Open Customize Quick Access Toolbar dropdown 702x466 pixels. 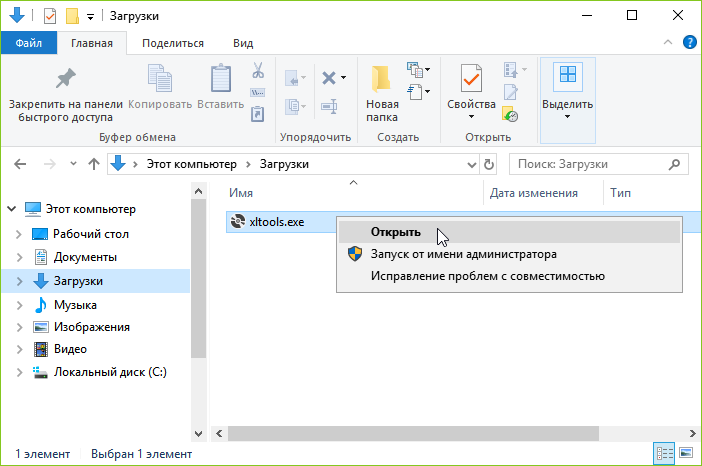pos(90,17)
